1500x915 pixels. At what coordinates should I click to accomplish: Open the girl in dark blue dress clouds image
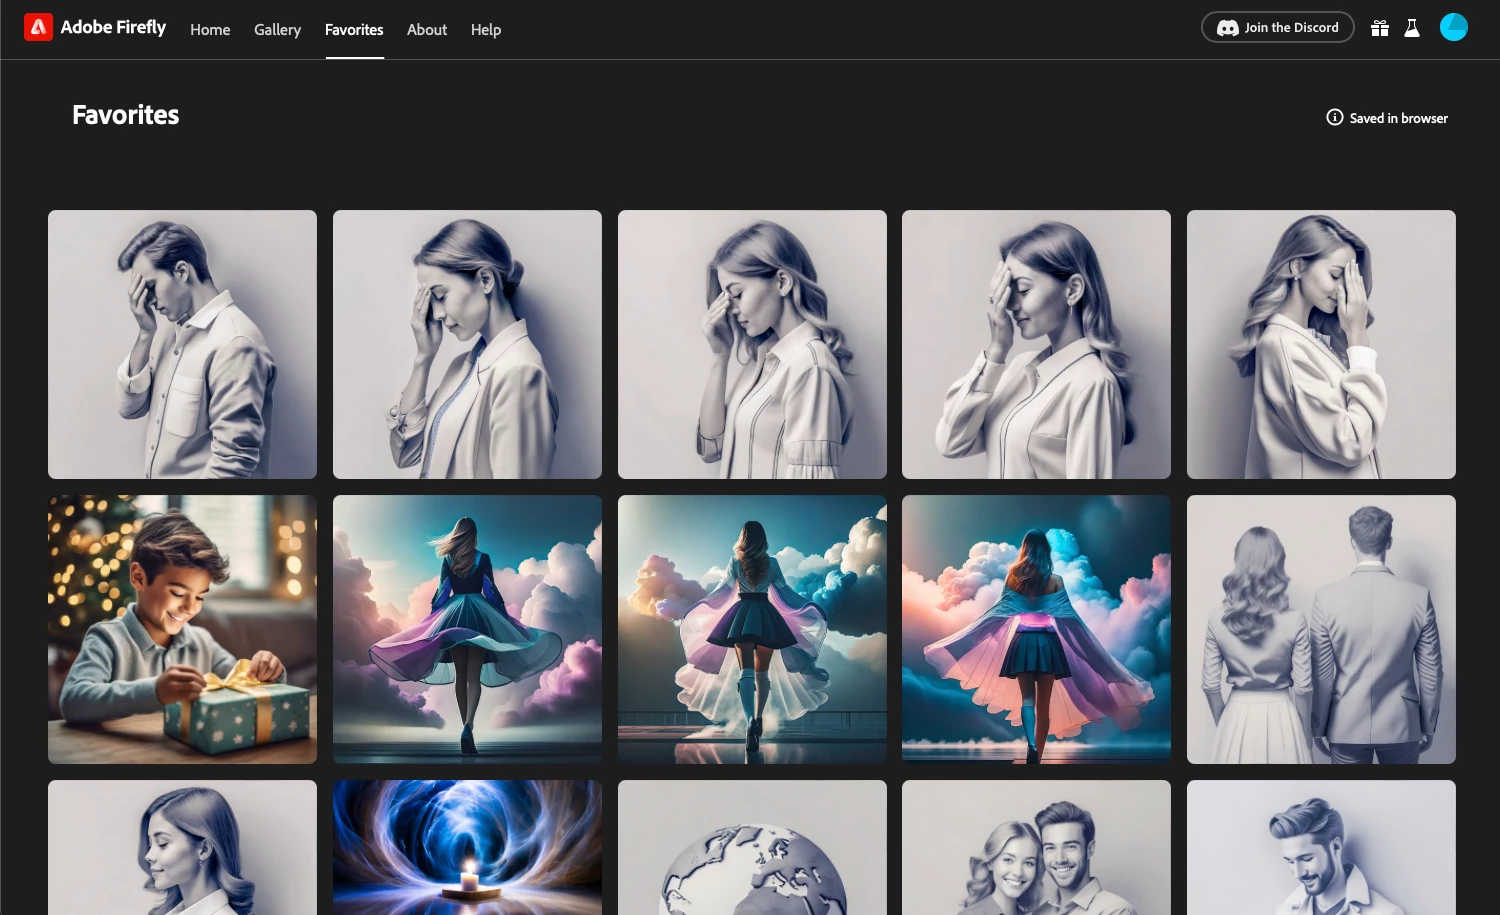point(467,629)
